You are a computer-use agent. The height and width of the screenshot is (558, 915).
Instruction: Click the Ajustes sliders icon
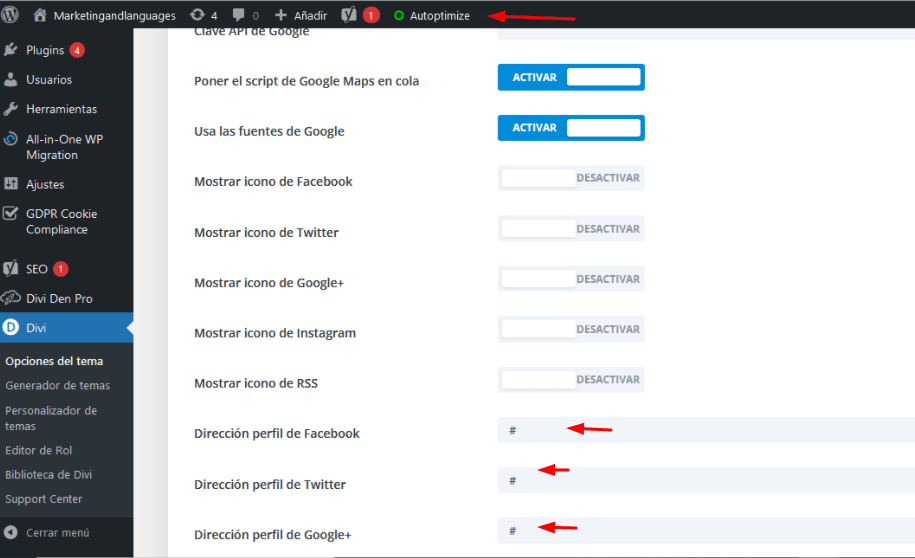pos(11,184)
